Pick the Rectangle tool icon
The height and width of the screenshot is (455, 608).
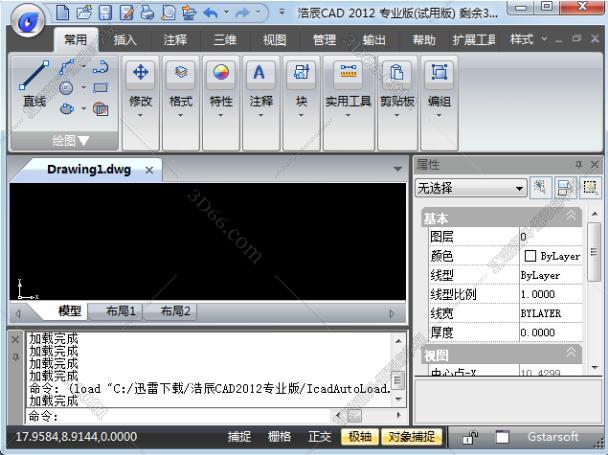100,88
